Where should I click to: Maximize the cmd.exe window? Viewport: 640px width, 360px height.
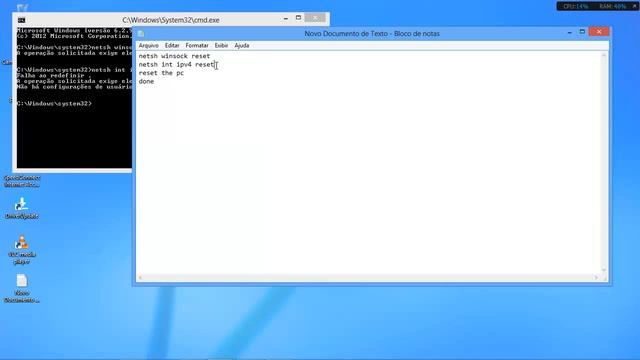click(298, 18)
